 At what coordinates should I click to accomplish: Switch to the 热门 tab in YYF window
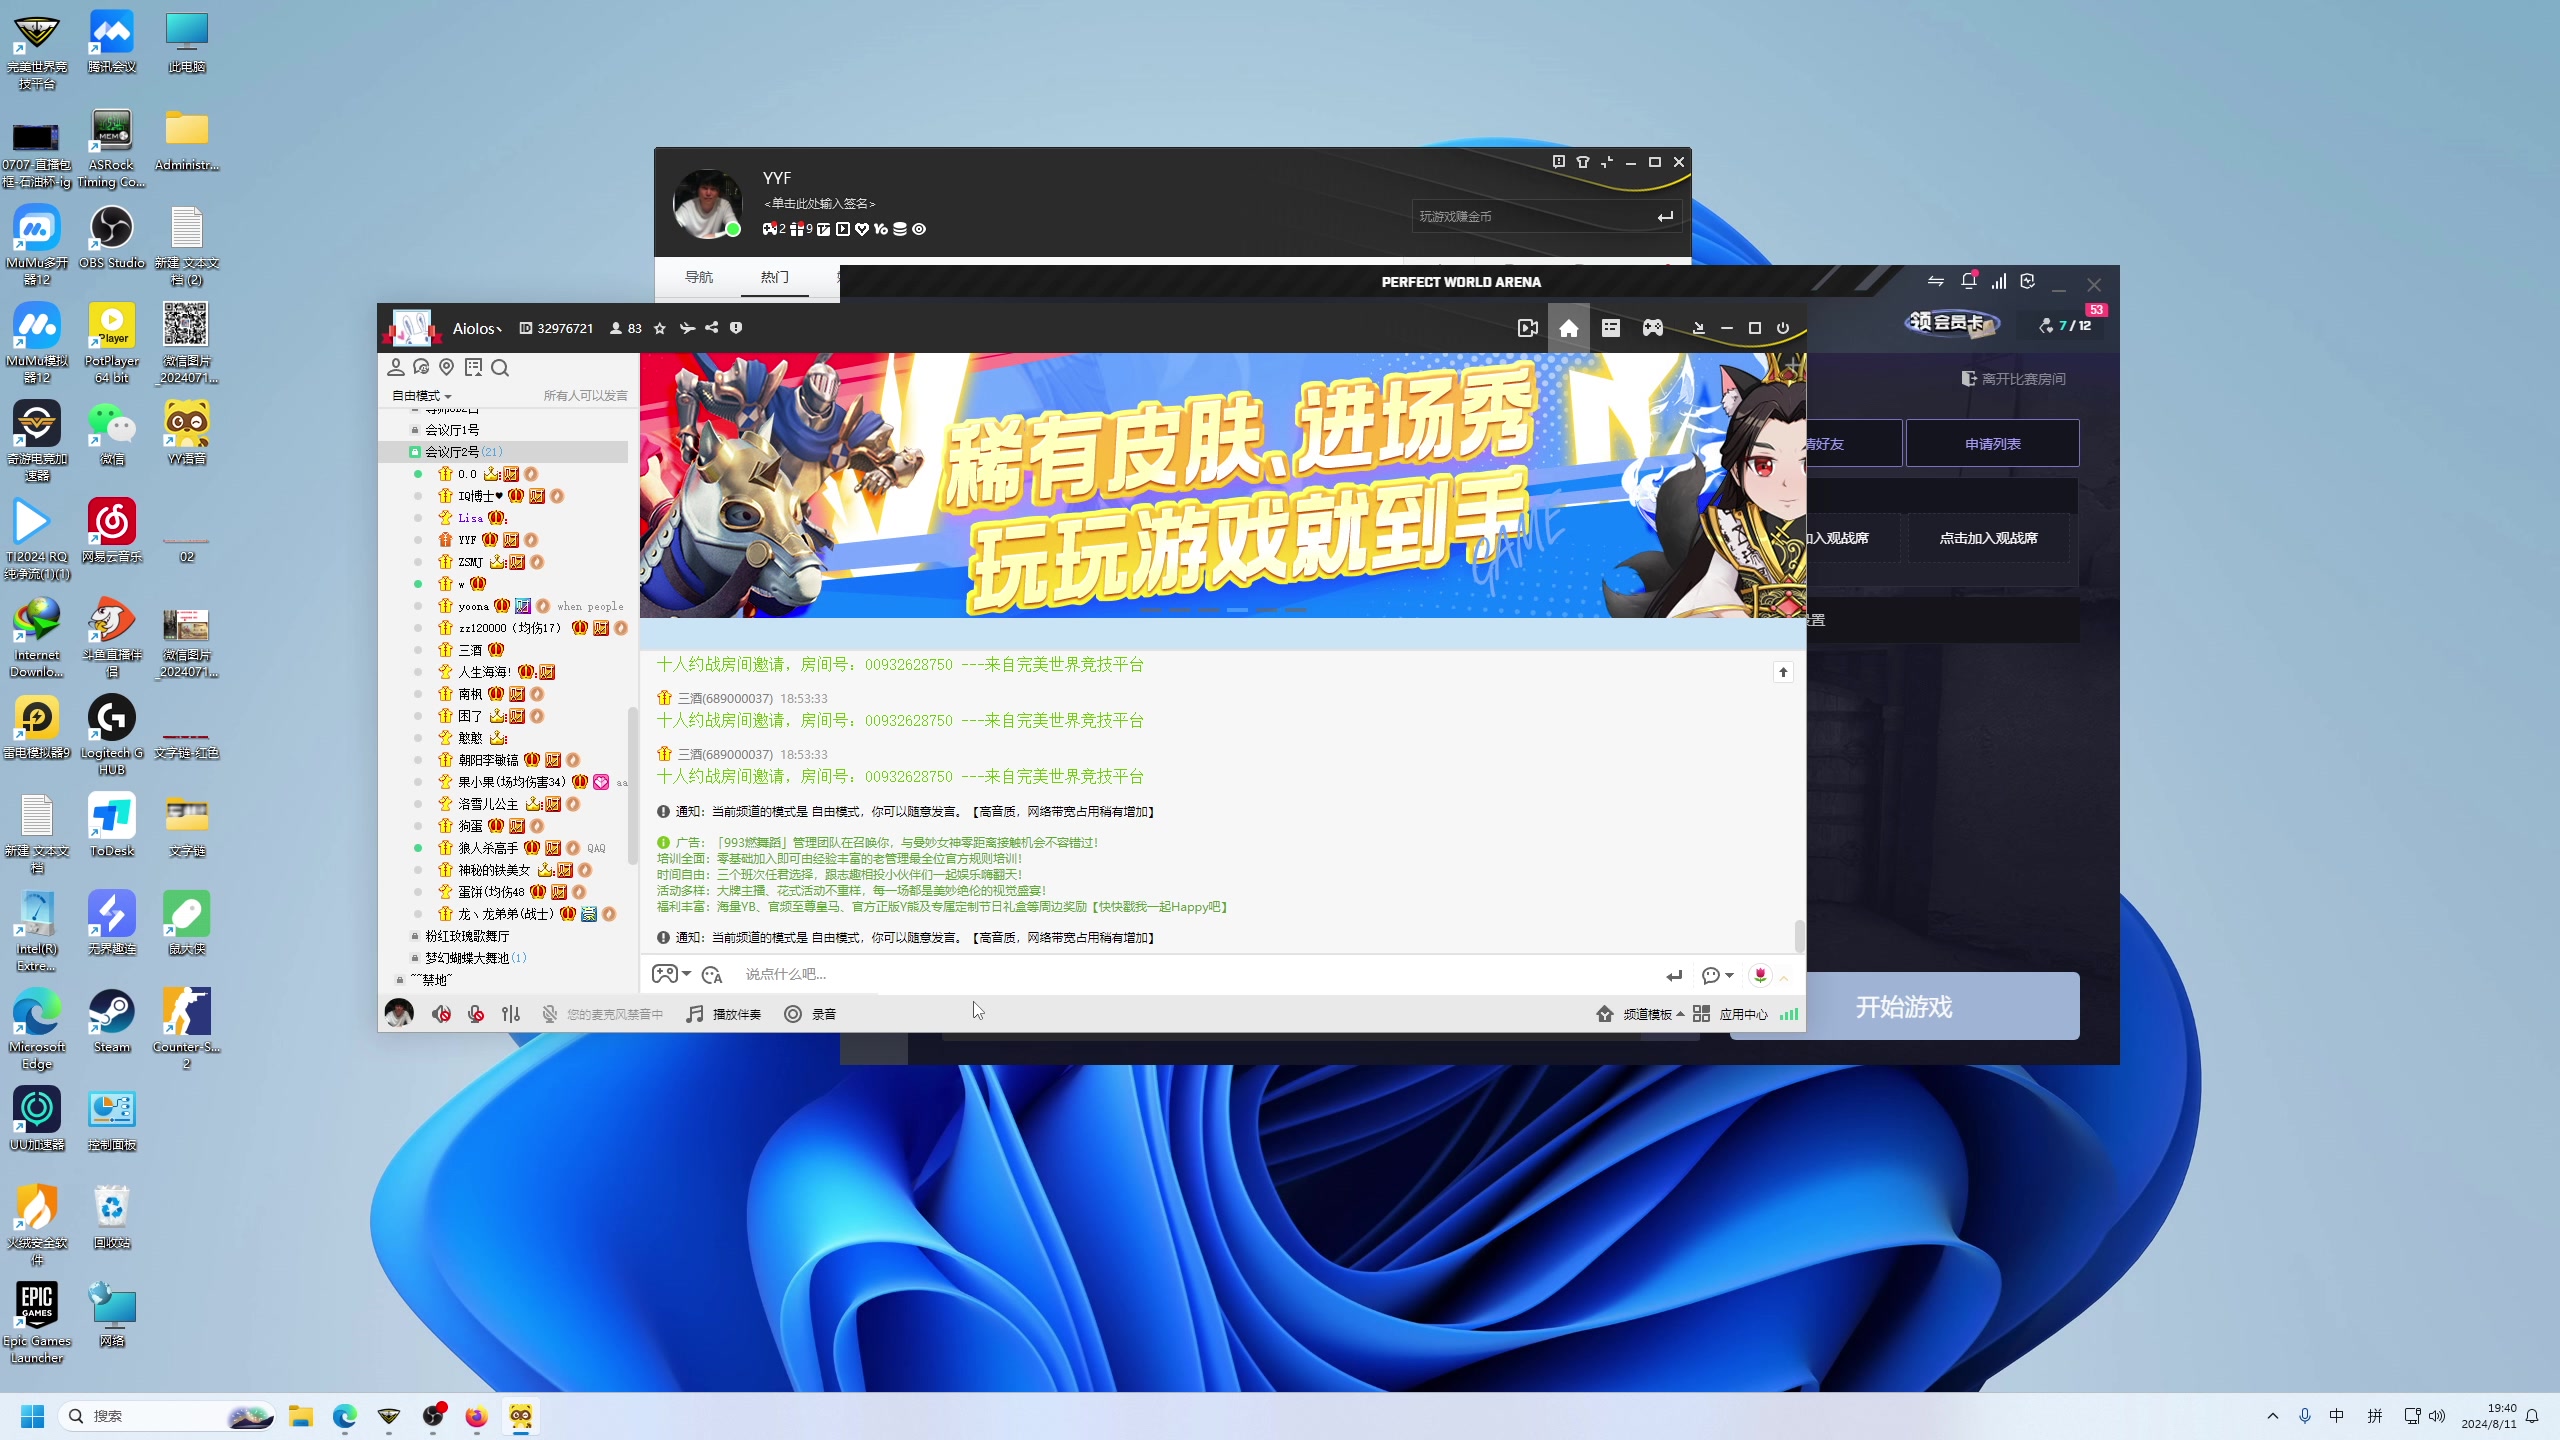pos(774,277)
